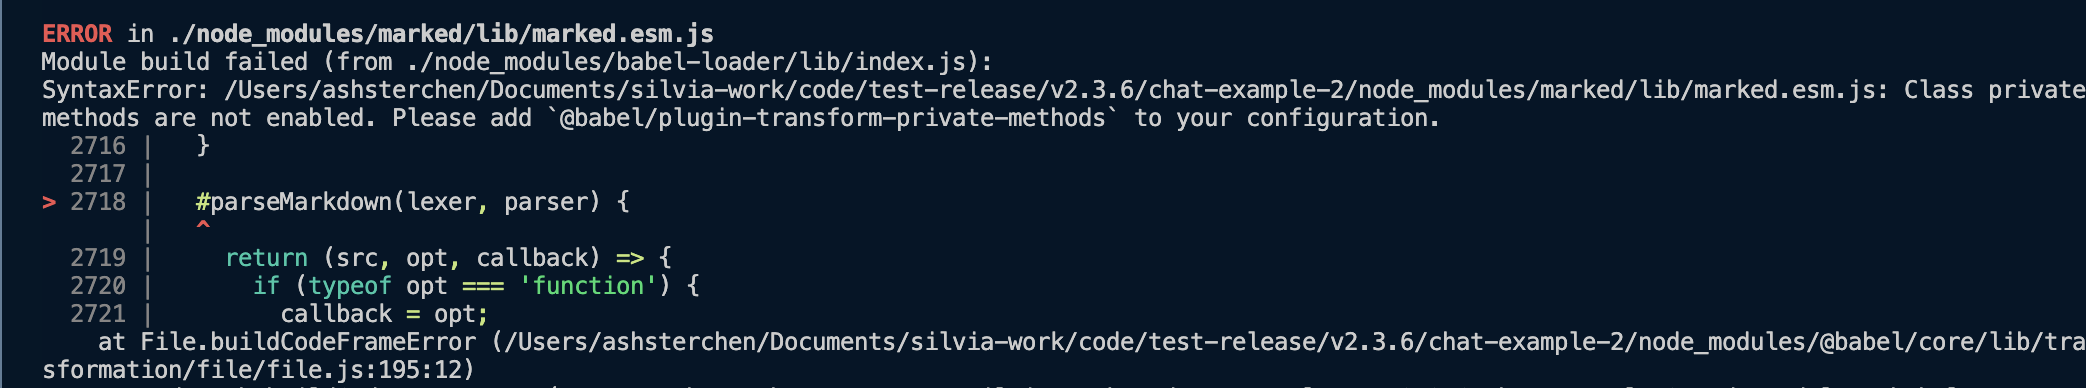Click the red arrow marker before line 2718
This screenshot has height=388, width=2086.
pos(48,202)
